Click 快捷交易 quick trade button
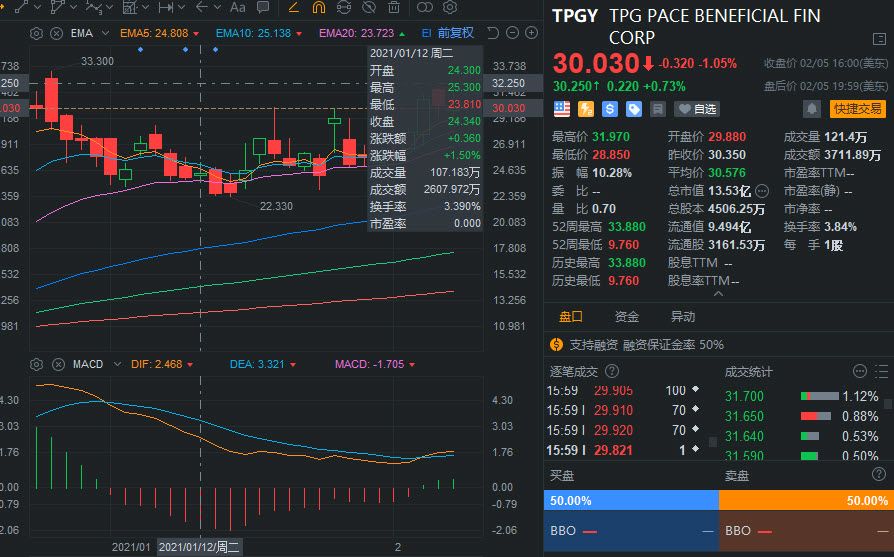894x557 pixels. click(857, 109)
